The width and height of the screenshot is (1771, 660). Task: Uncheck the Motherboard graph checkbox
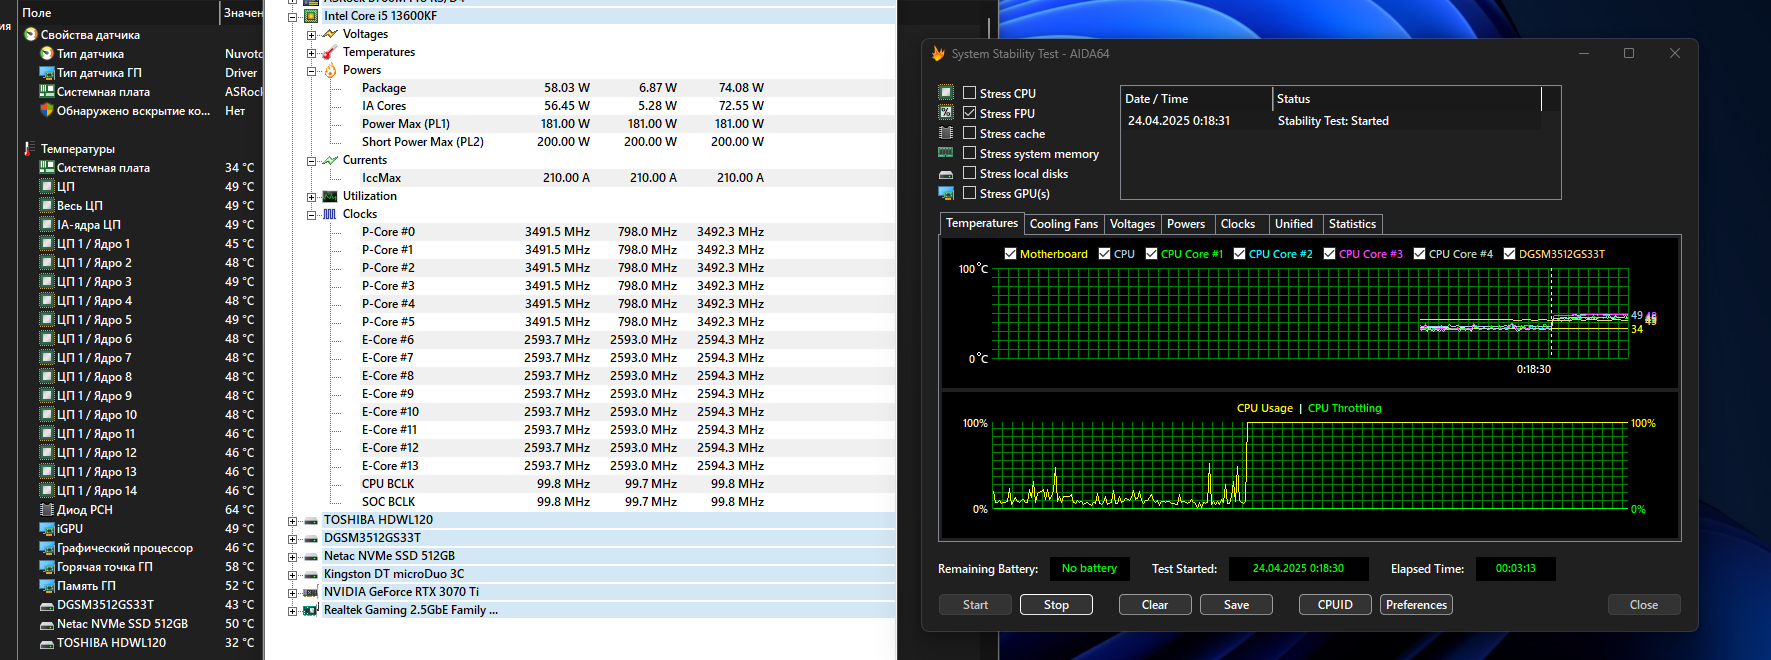pos(1010,254)
